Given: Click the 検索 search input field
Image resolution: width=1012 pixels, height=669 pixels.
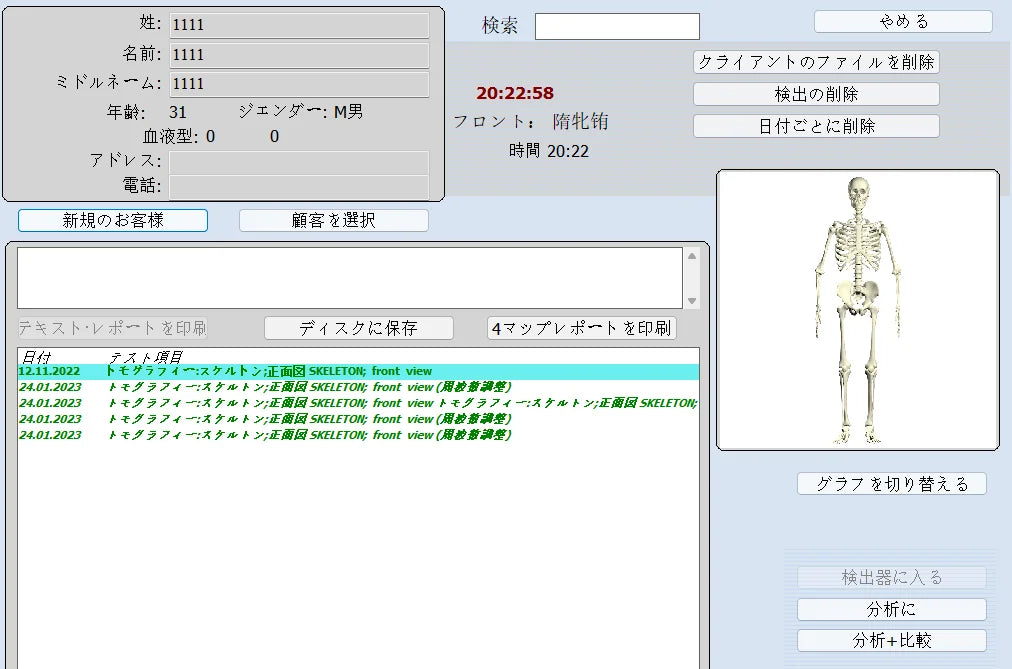Looking at the screenshot, I should click(617, 26).
